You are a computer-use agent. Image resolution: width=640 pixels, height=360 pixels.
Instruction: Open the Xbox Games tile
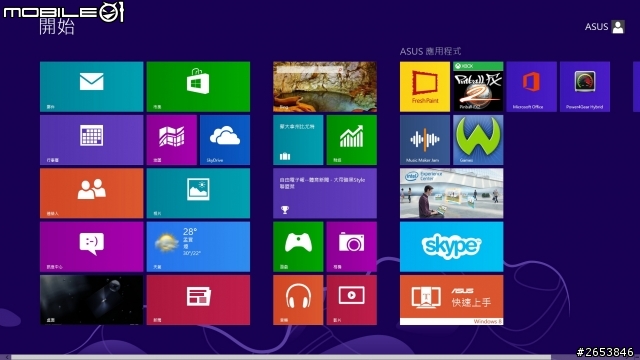(298, 247)
